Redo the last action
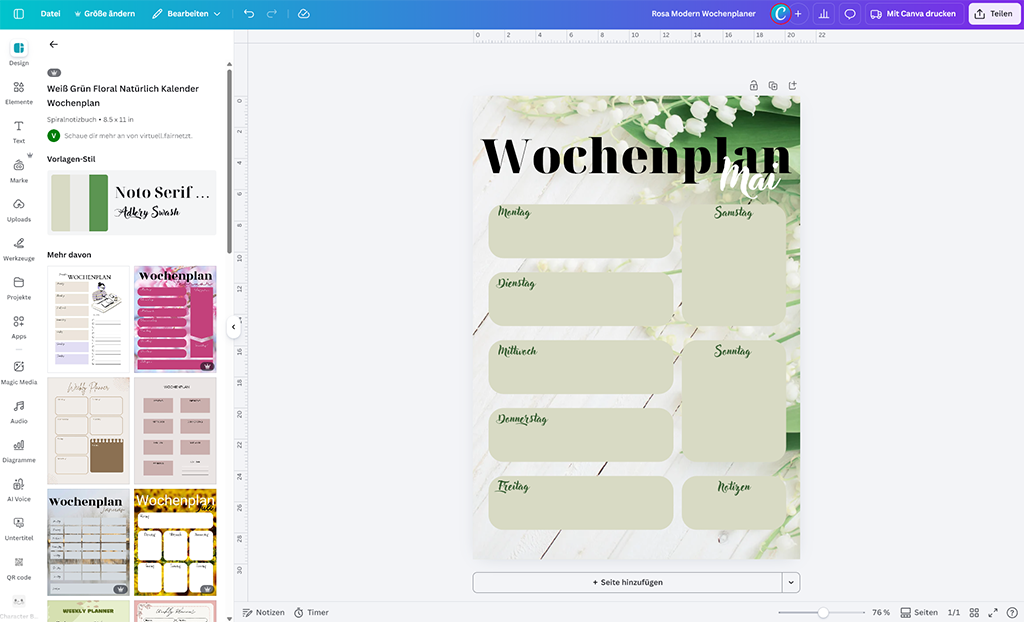This screenshot has width=1024, height=622. click(x=272, y=14)
